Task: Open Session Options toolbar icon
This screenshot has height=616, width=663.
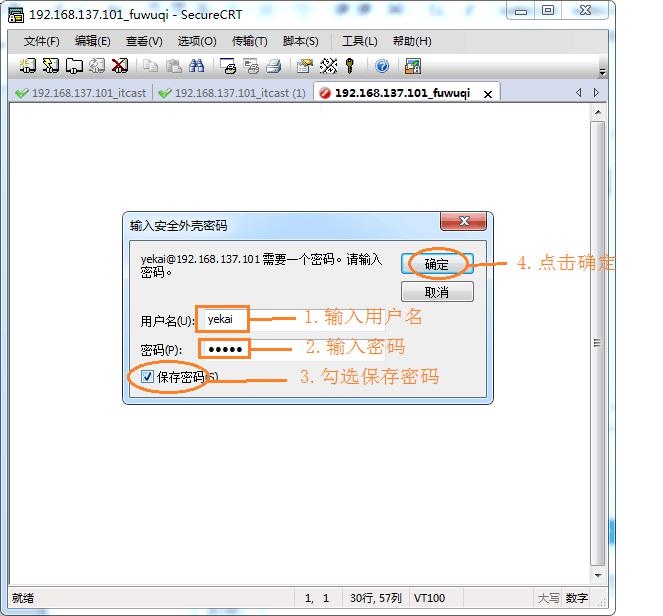Action: [x=304, y=66]
